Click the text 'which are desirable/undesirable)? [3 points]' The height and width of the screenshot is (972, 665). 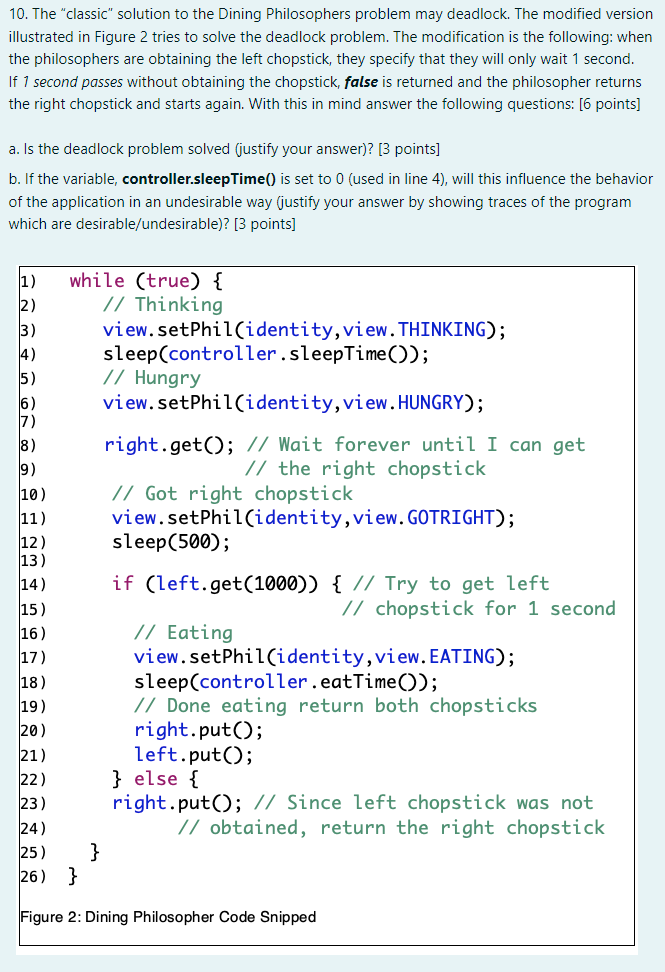pos(152,224)
